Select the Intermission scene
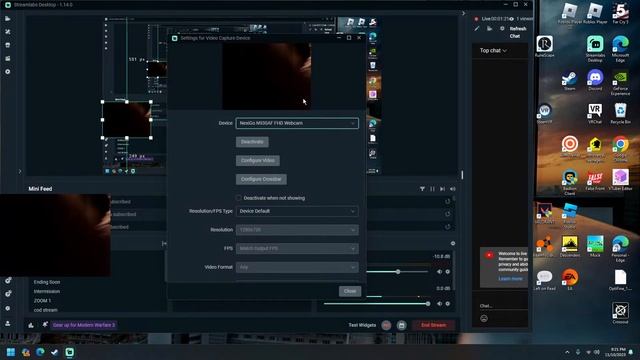The image size is (640, 360). [x=47, y=291]
